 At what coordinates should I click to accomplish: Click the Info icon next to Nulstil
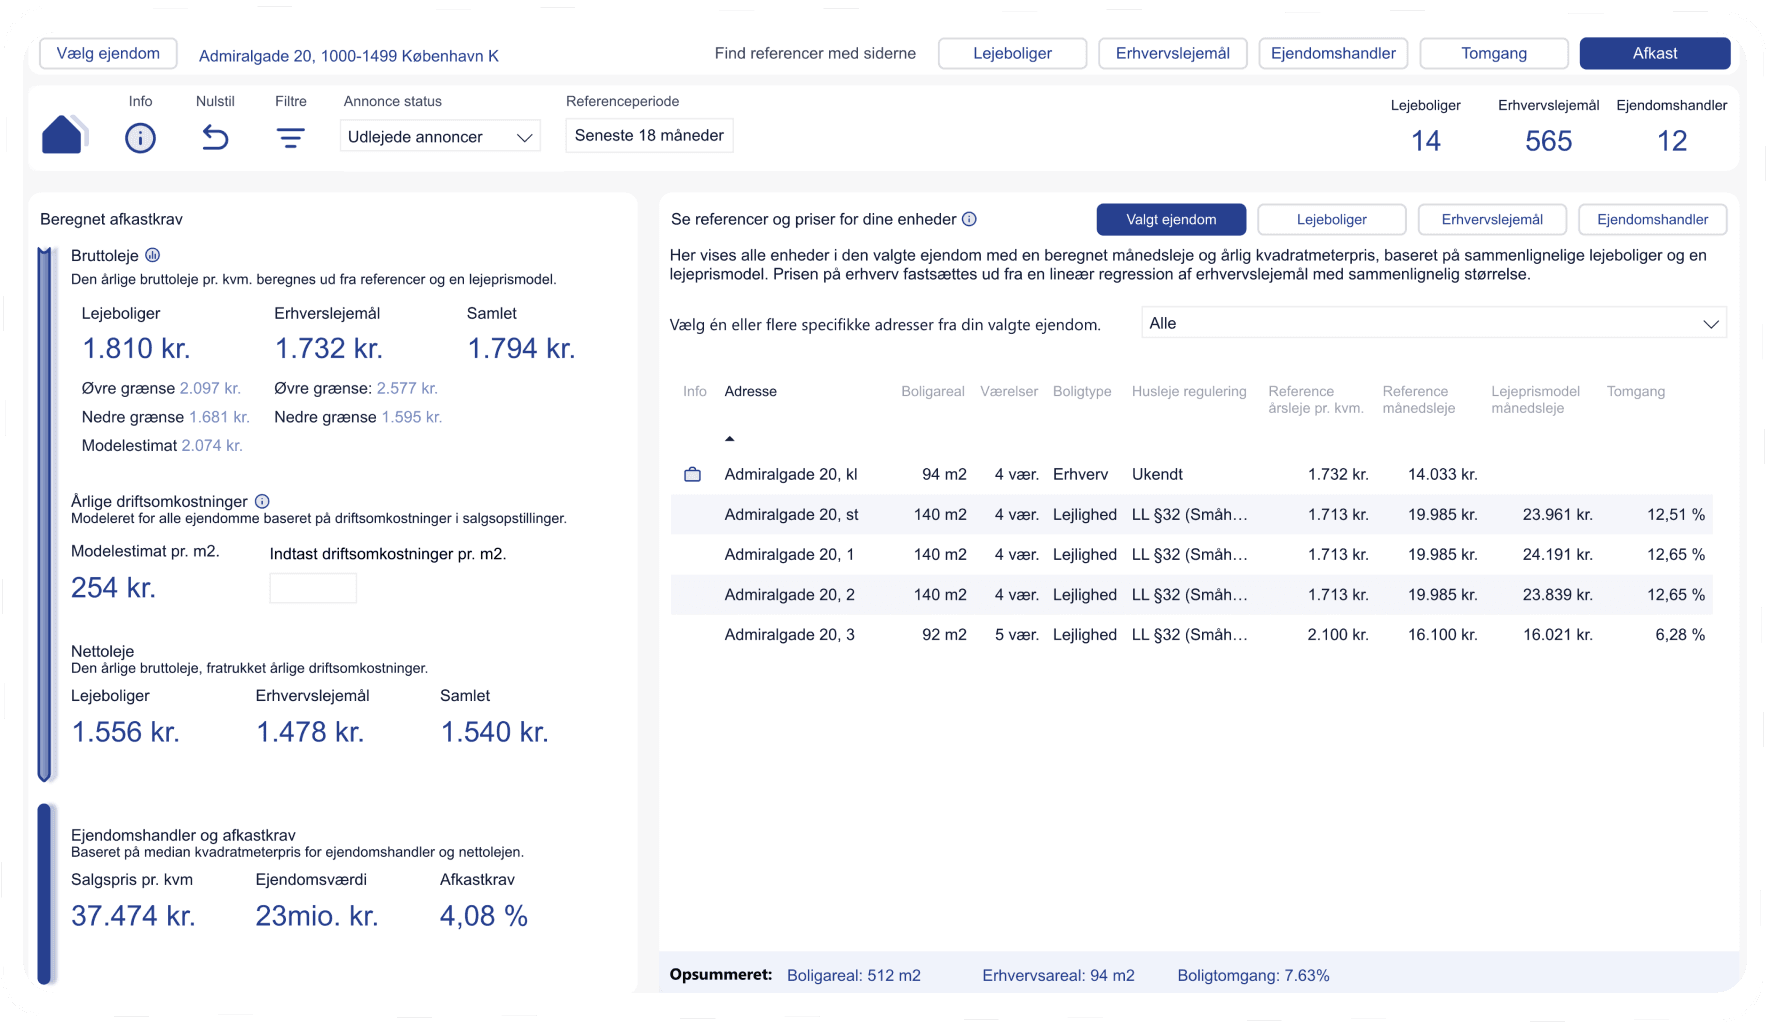[140, 137]
